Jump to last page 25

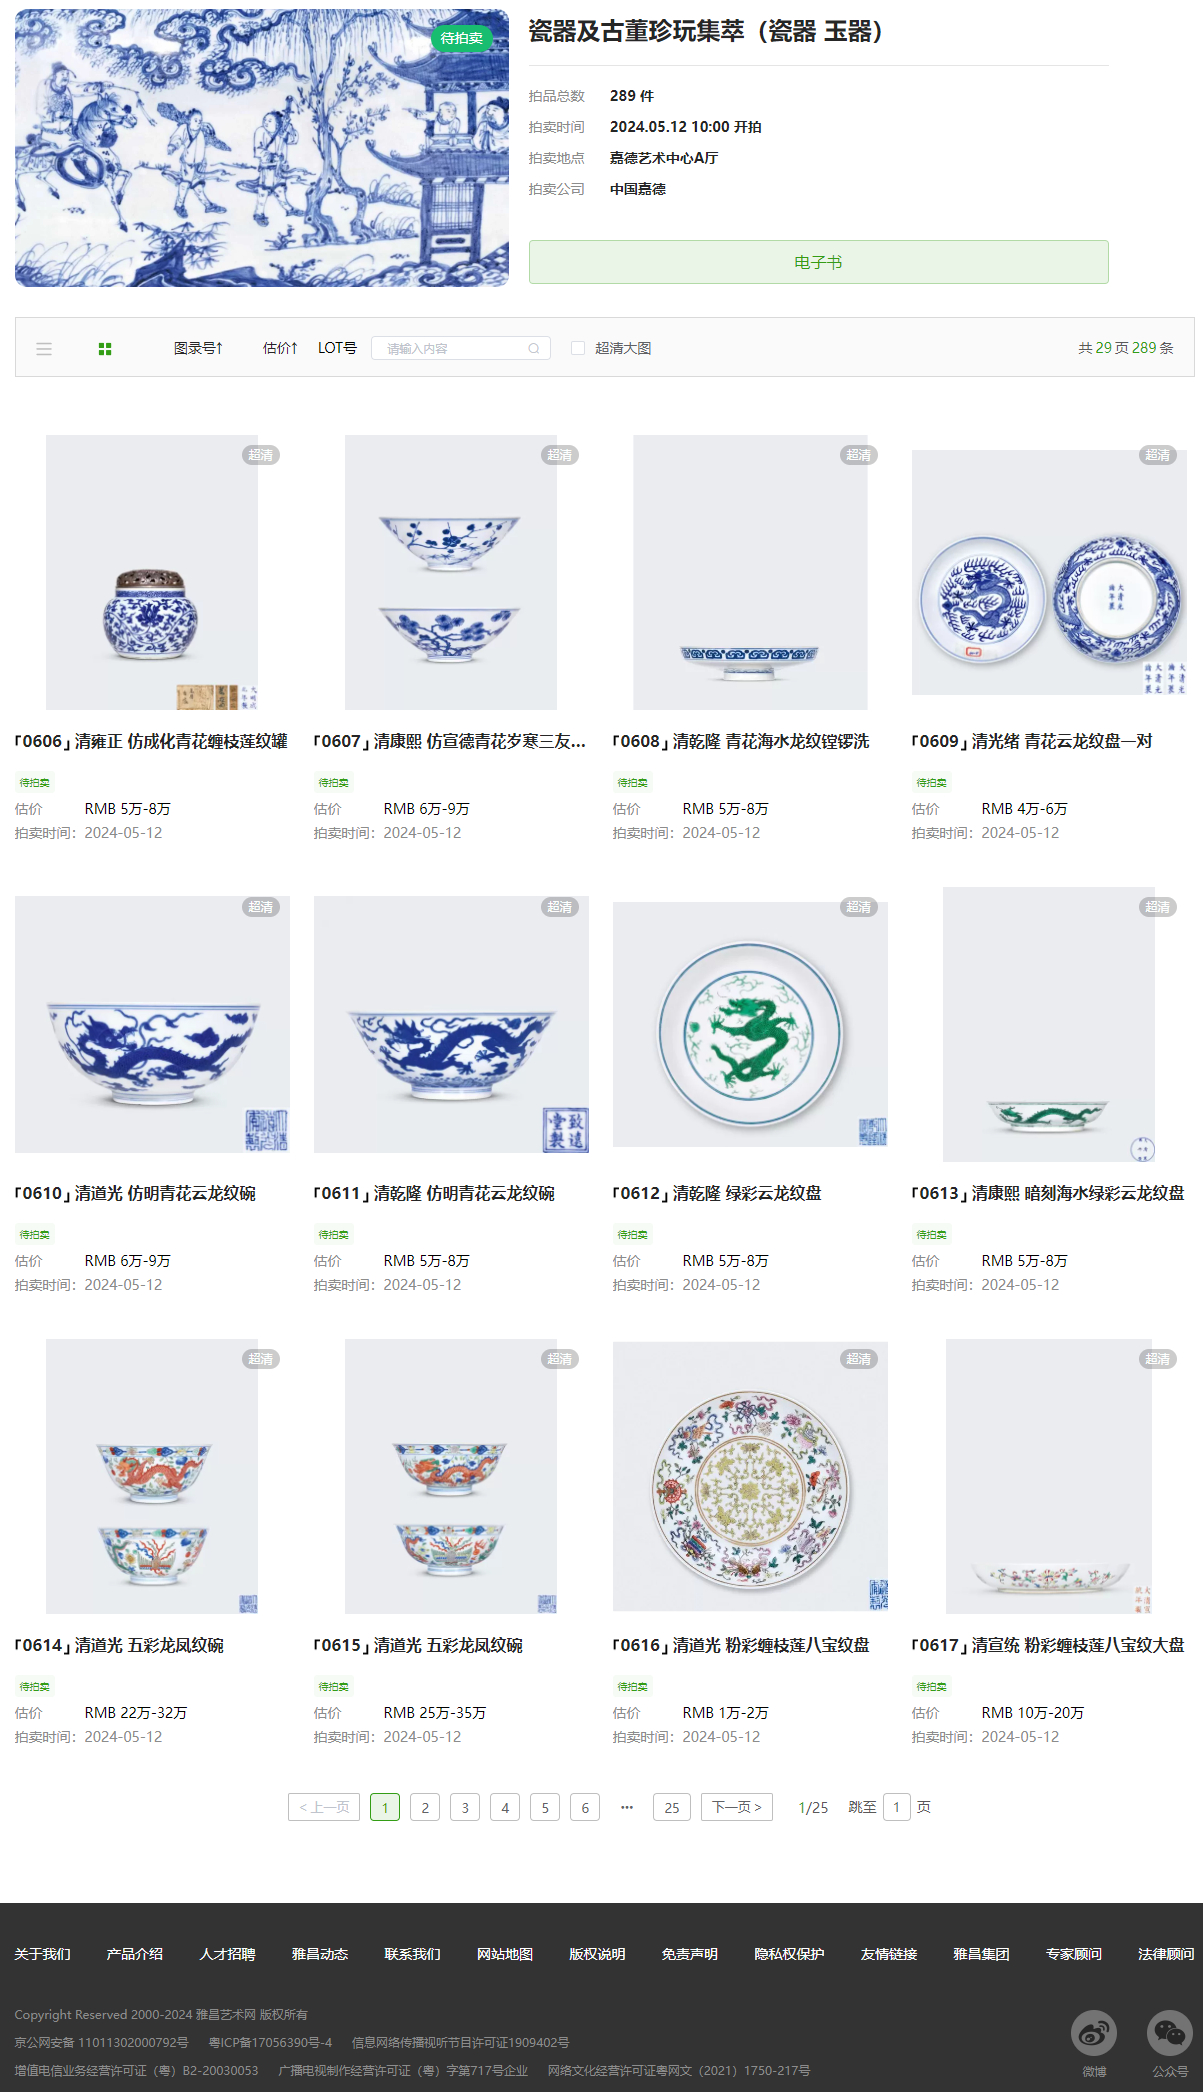(x=672, y=1807)
